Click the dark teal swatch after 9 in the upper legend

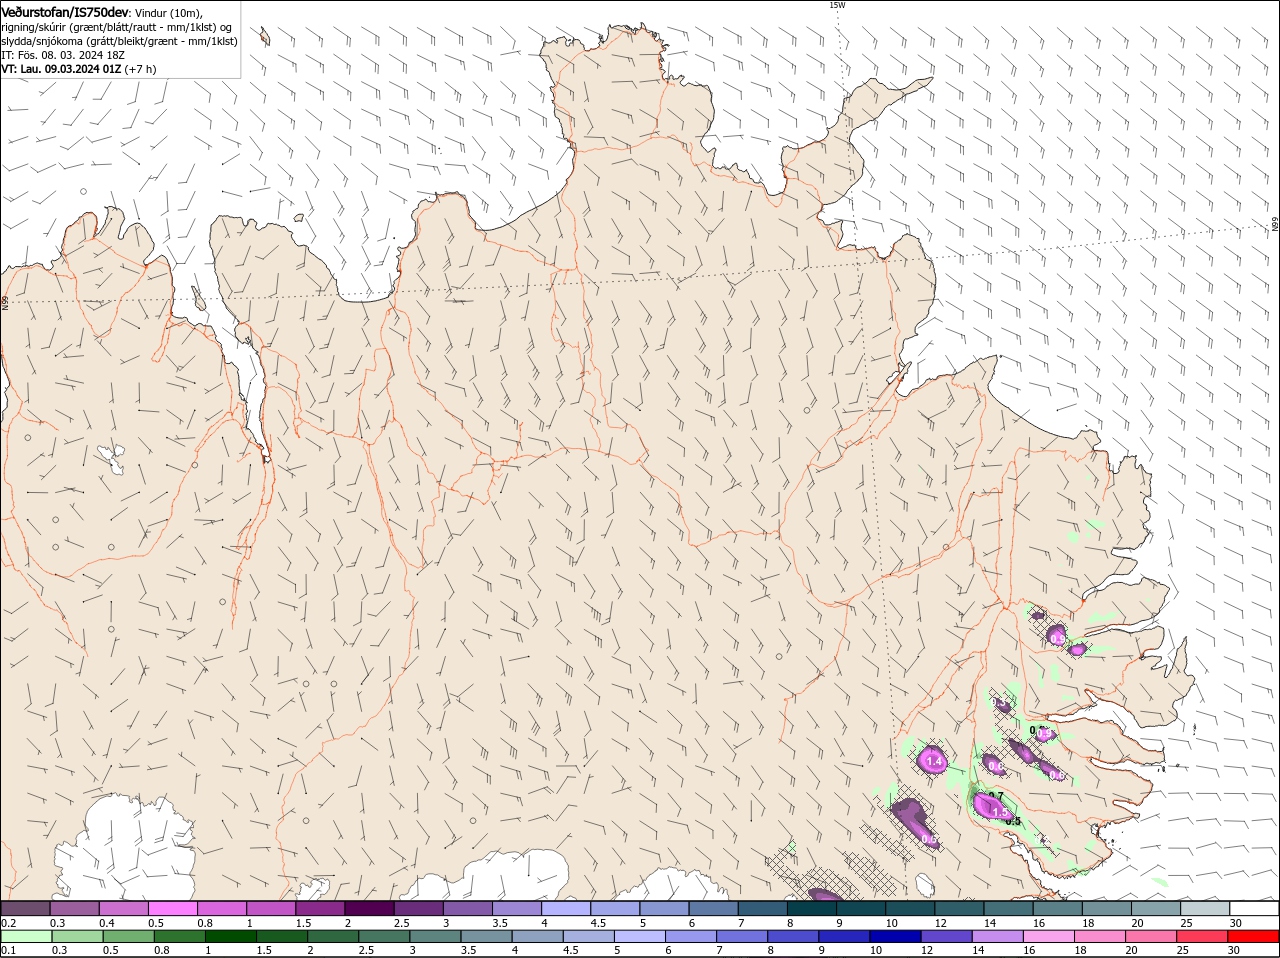pyautogui.click(x=861, y=909)
